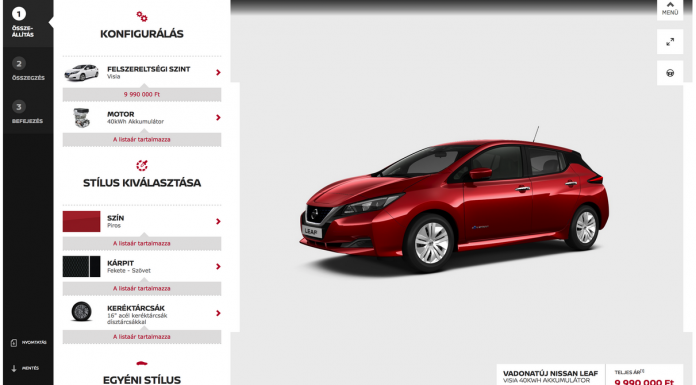696x385 pixels.
Task: Click the Nyomtatás print icon
Action: point(14,343)
